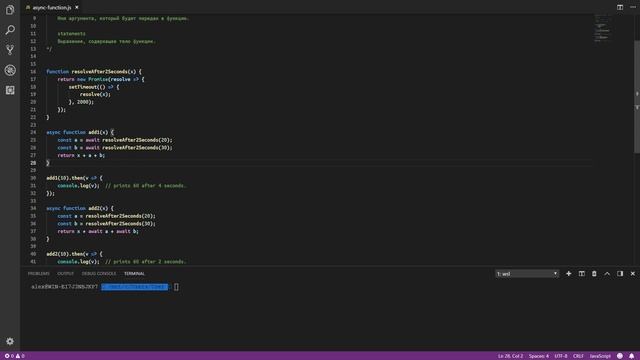Kill the terminal with trash icon
This screenshot has height=360, width=640.
[x=594, y=273]
